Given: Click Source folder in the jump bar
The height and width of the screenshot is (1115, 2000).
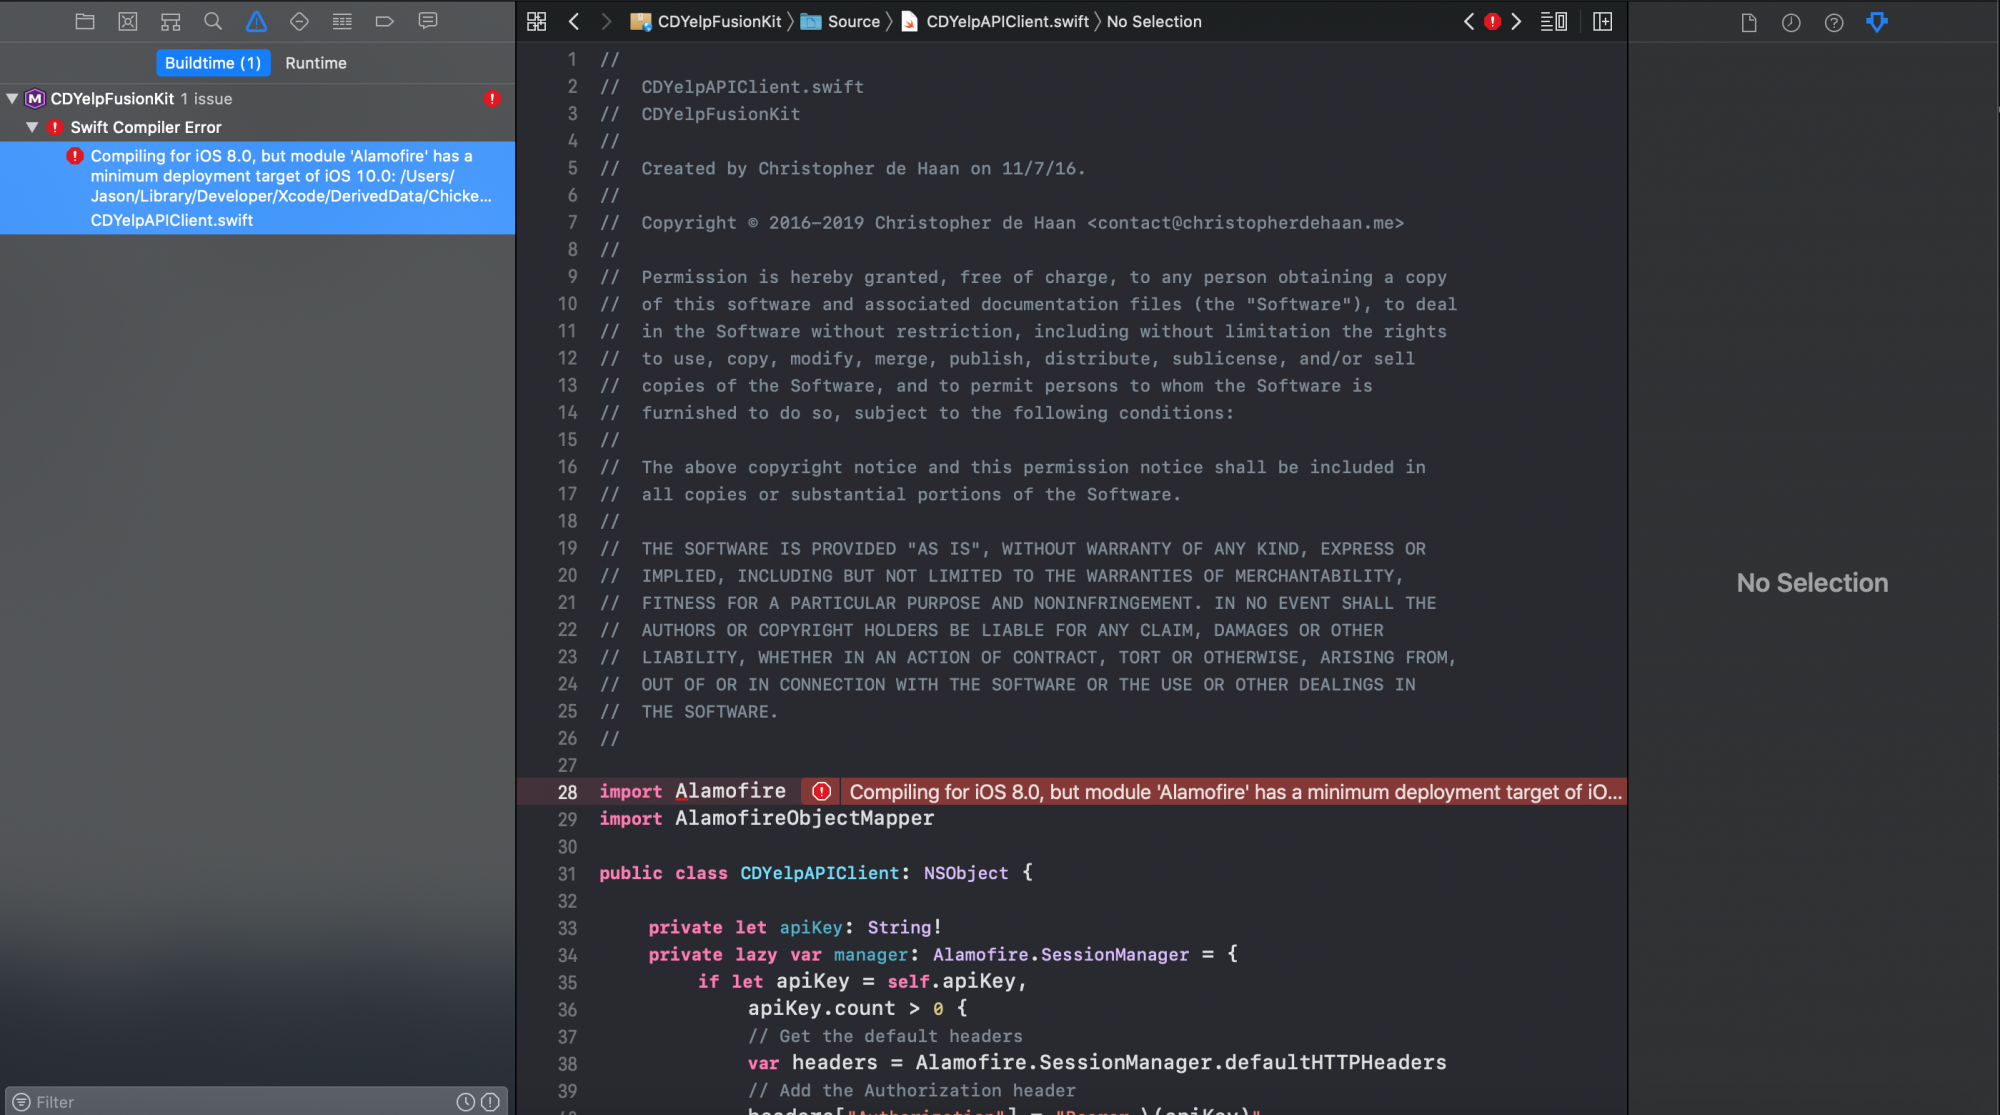Looking at the screenshot, I should click(841, 21).
